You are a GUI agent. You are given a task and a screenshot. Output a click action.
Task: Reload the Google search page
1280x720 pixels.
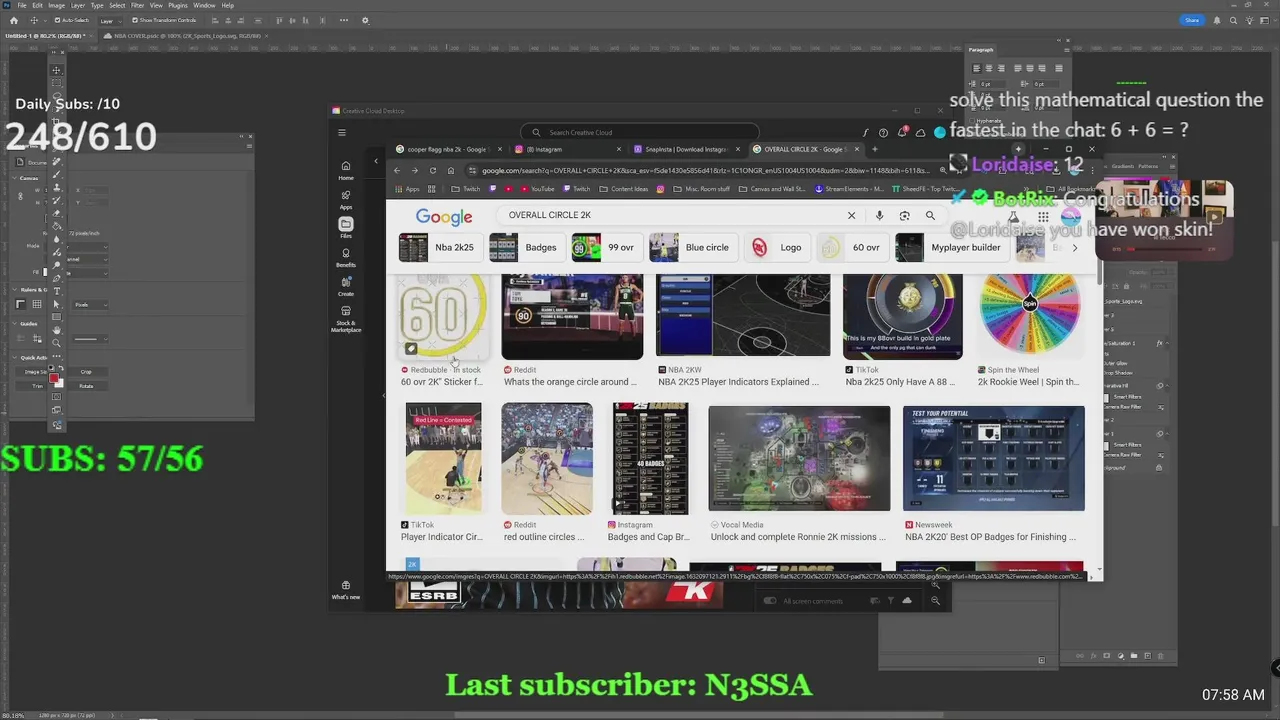click(x=433, y=170)
